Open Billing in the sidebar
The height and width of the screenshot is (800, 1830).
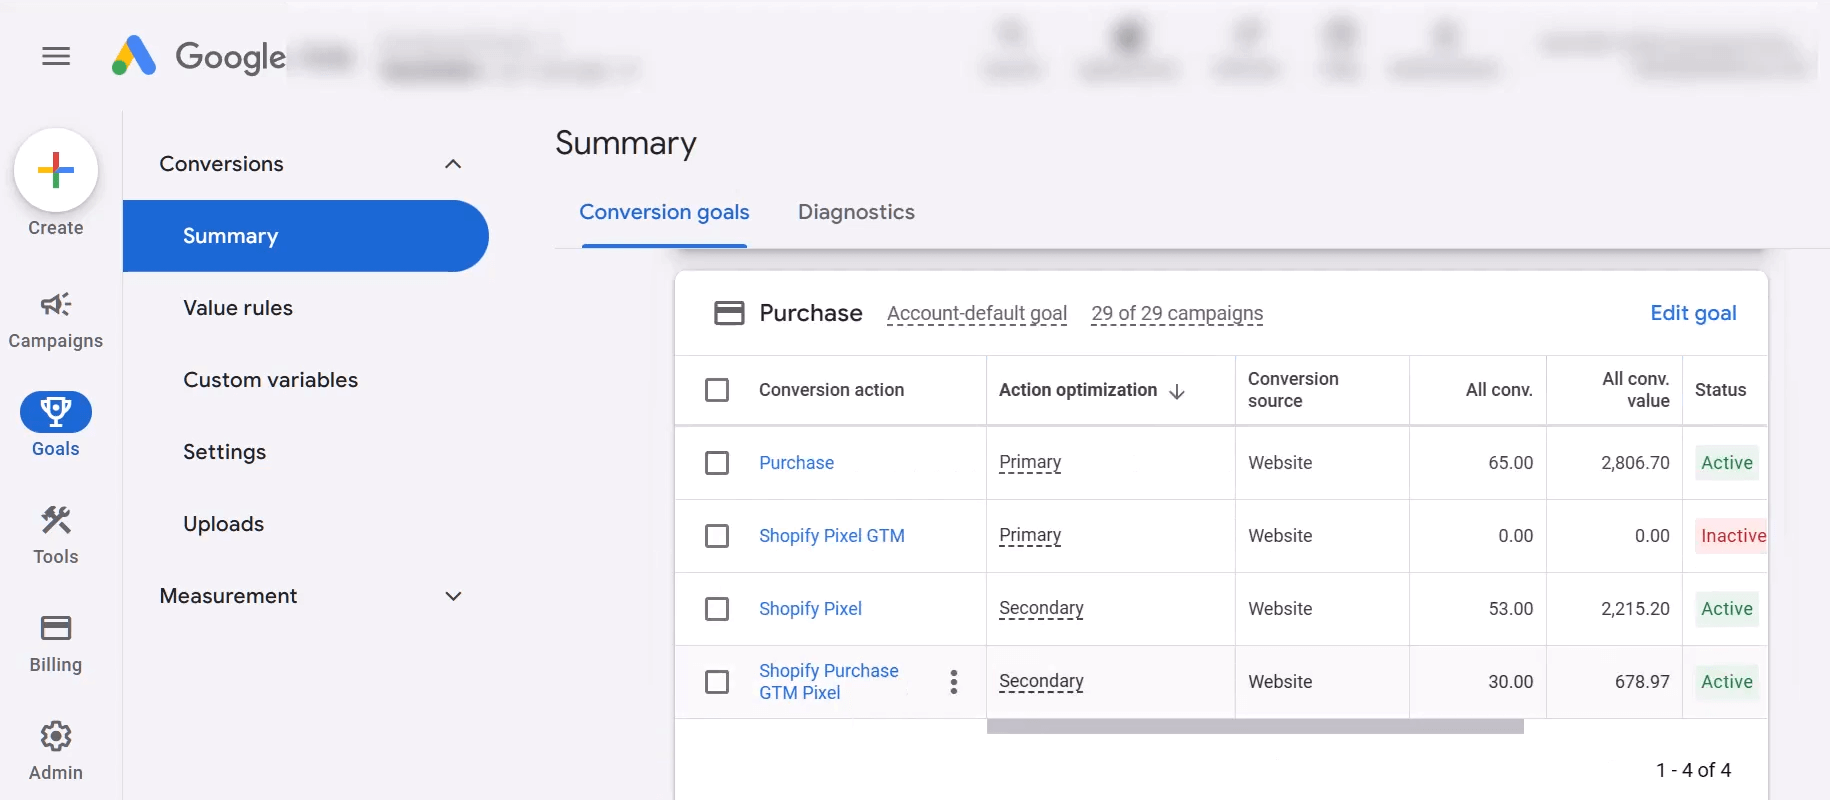[56, 644]
